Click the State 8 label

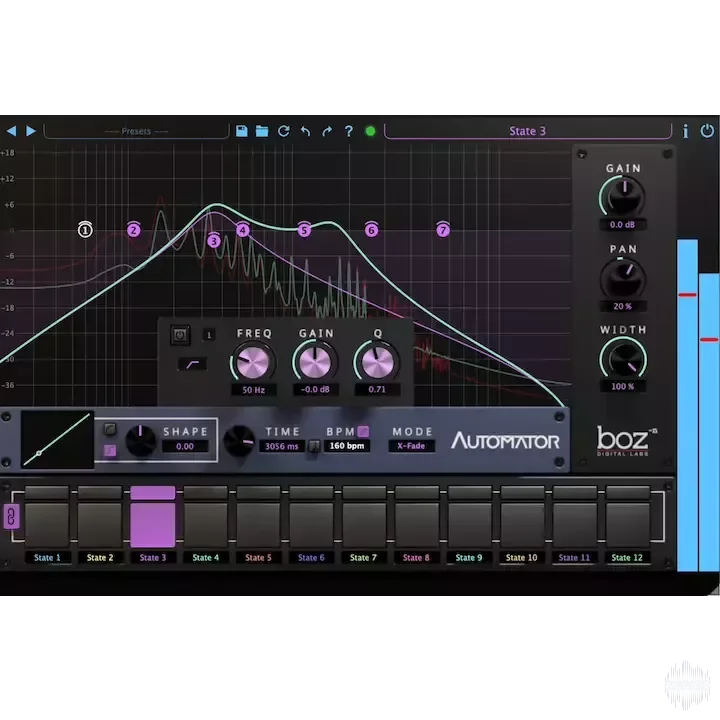tap(416, 557)
